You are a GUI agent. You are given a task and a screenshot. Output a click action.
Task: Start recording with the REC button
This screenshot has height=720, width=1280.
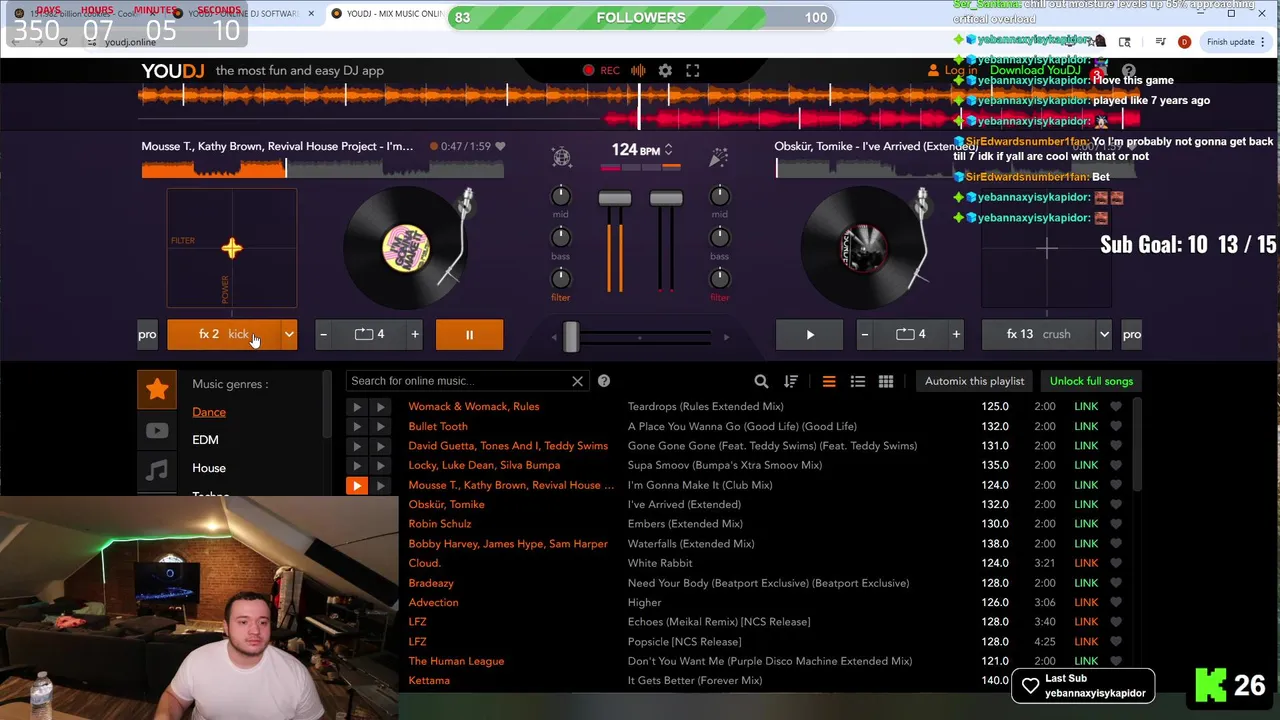(x=602, y=70)
